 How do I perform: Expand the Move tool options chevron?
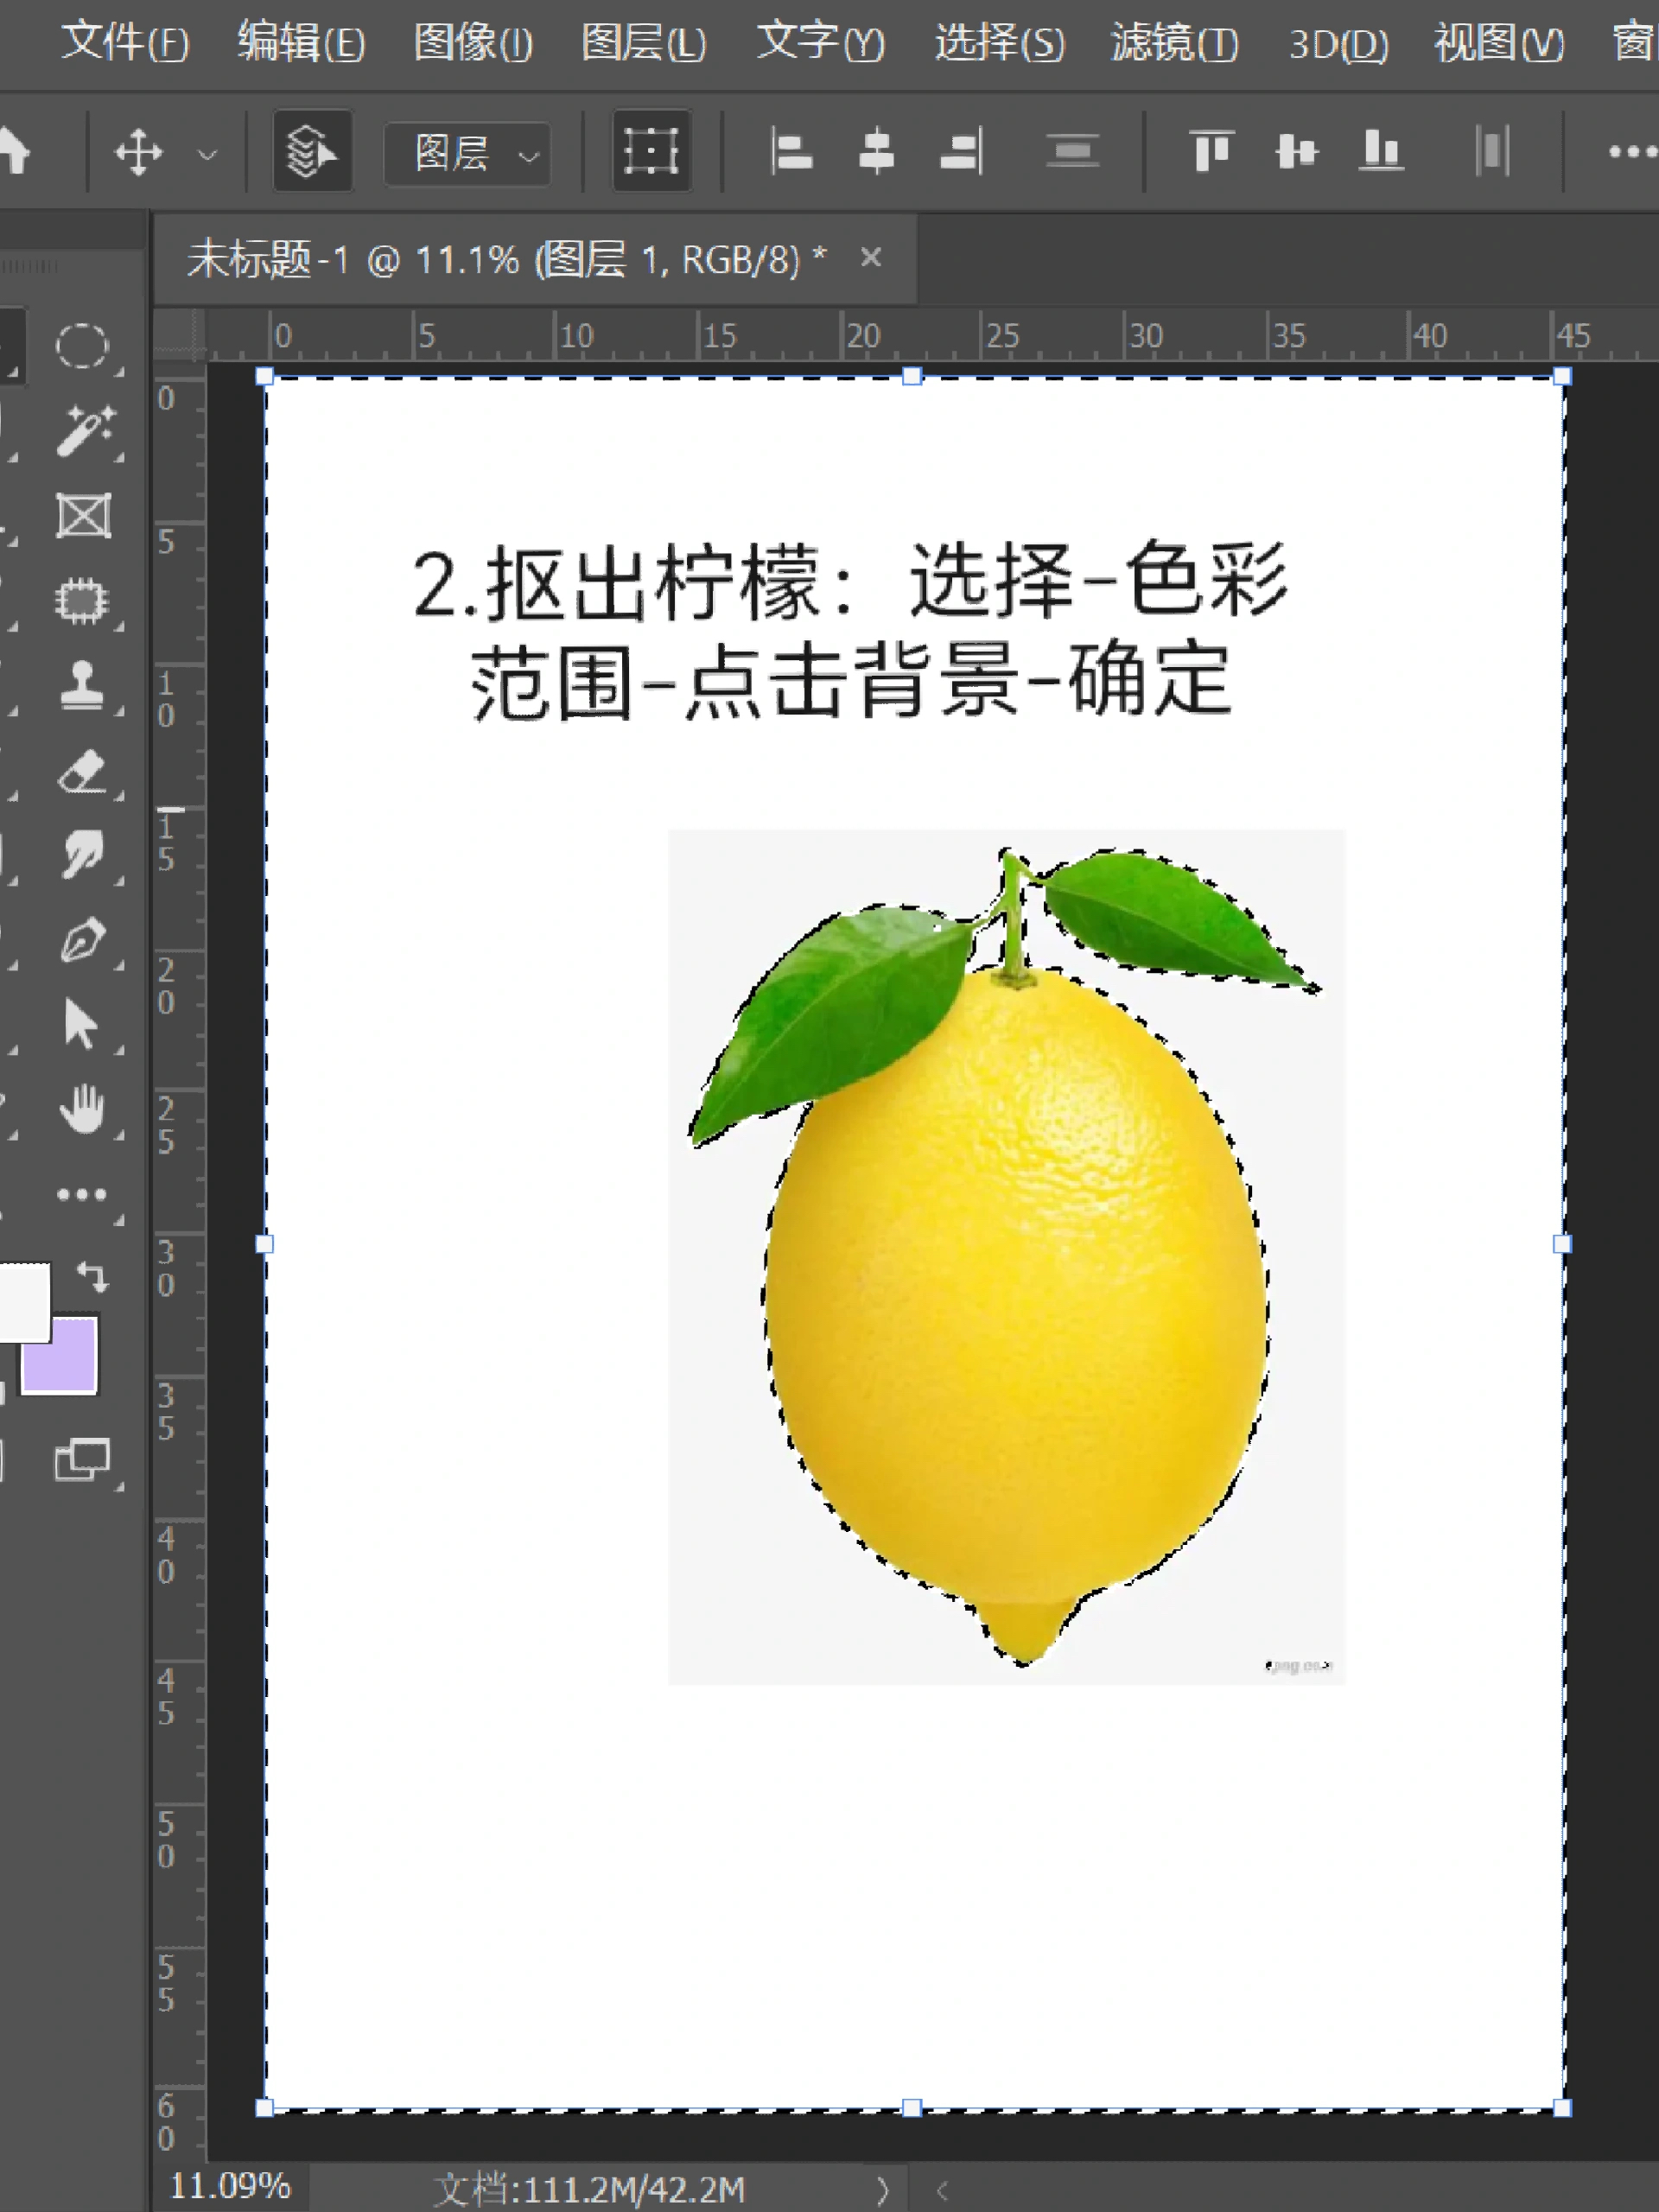coord(207,153)
